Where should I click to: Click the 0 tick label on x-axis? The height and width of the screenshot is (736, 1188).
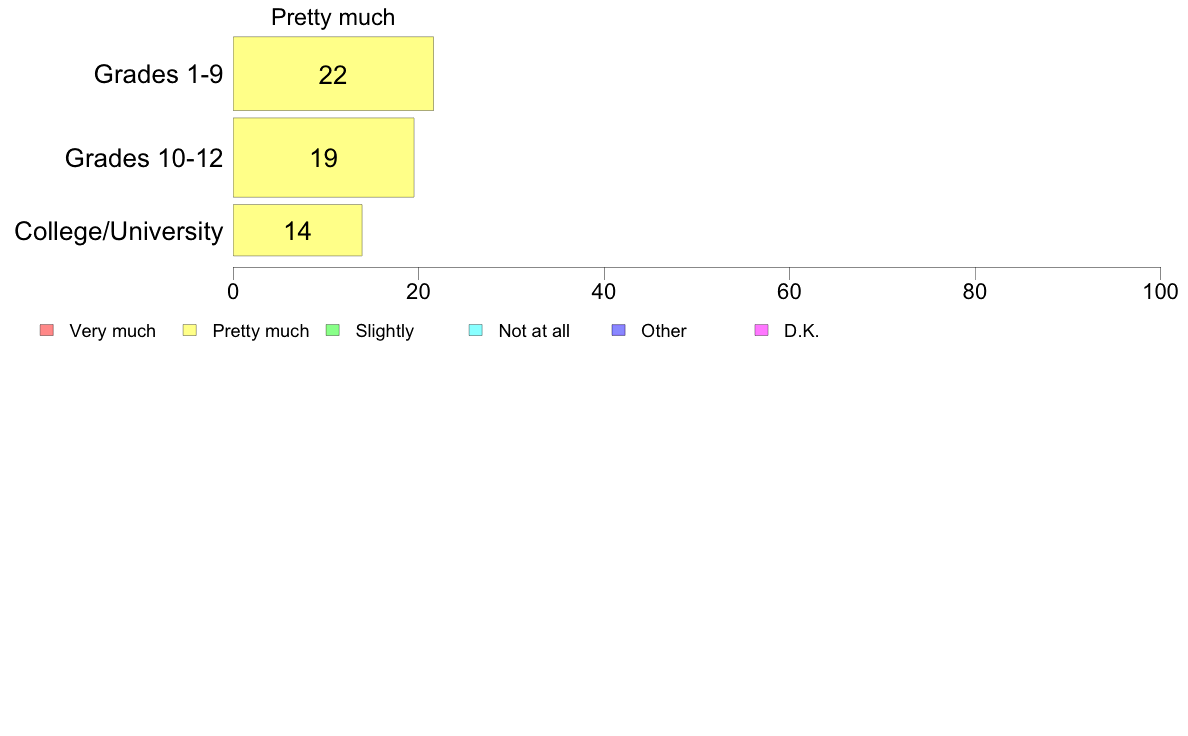233,292
